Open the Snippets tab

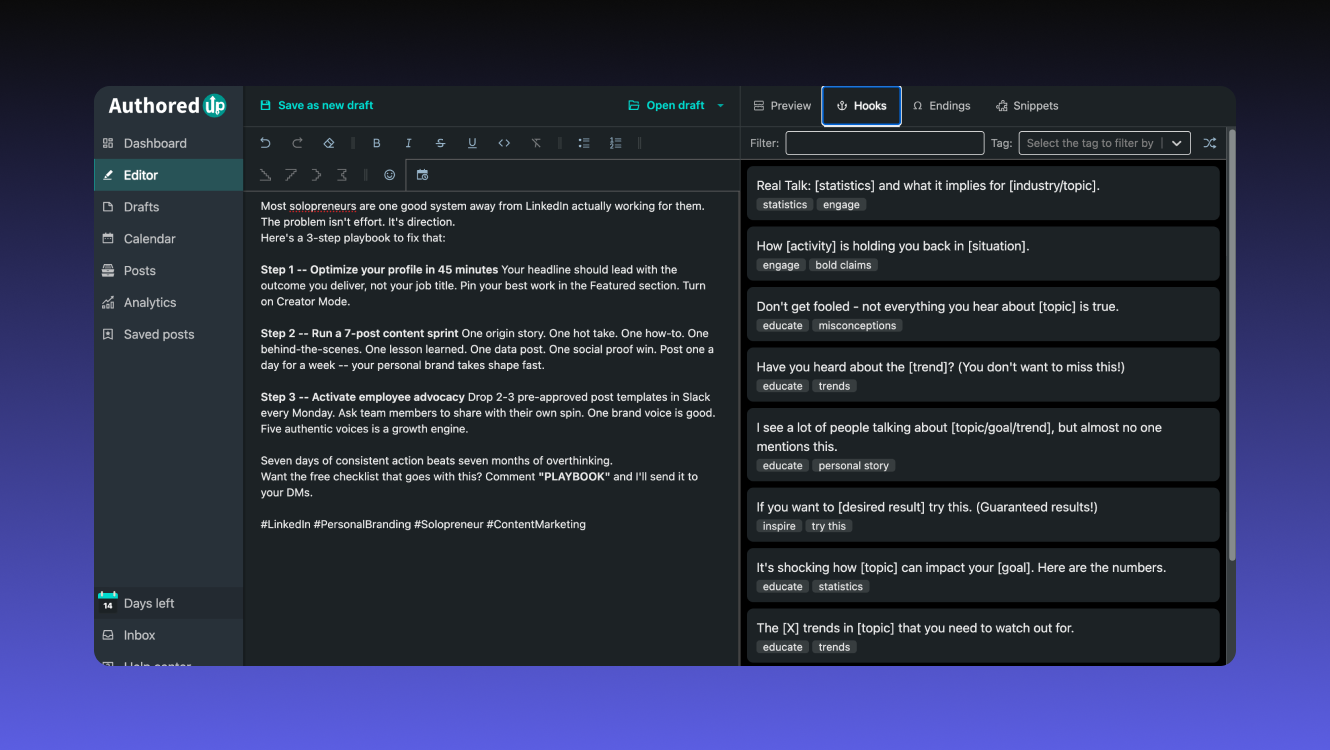coord(1027,106)
